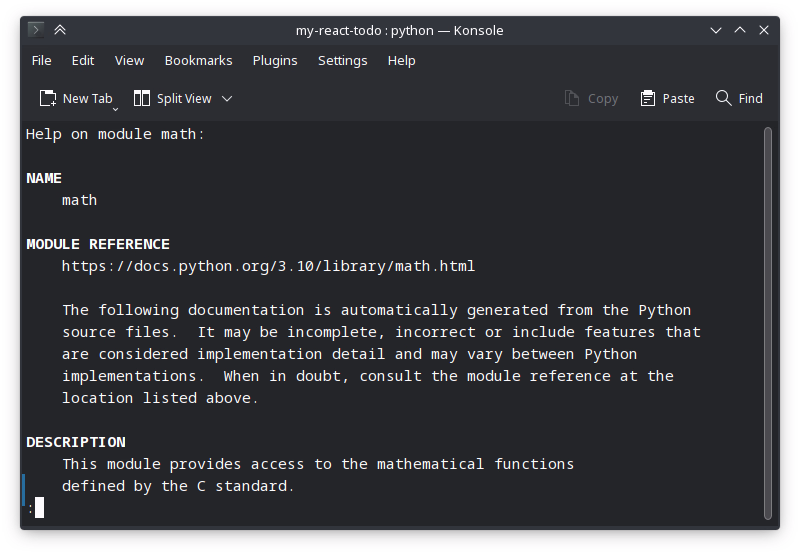Screen dimensions: 800x554
Task: Click the Copy toolbar button
Action: [591, 98]
